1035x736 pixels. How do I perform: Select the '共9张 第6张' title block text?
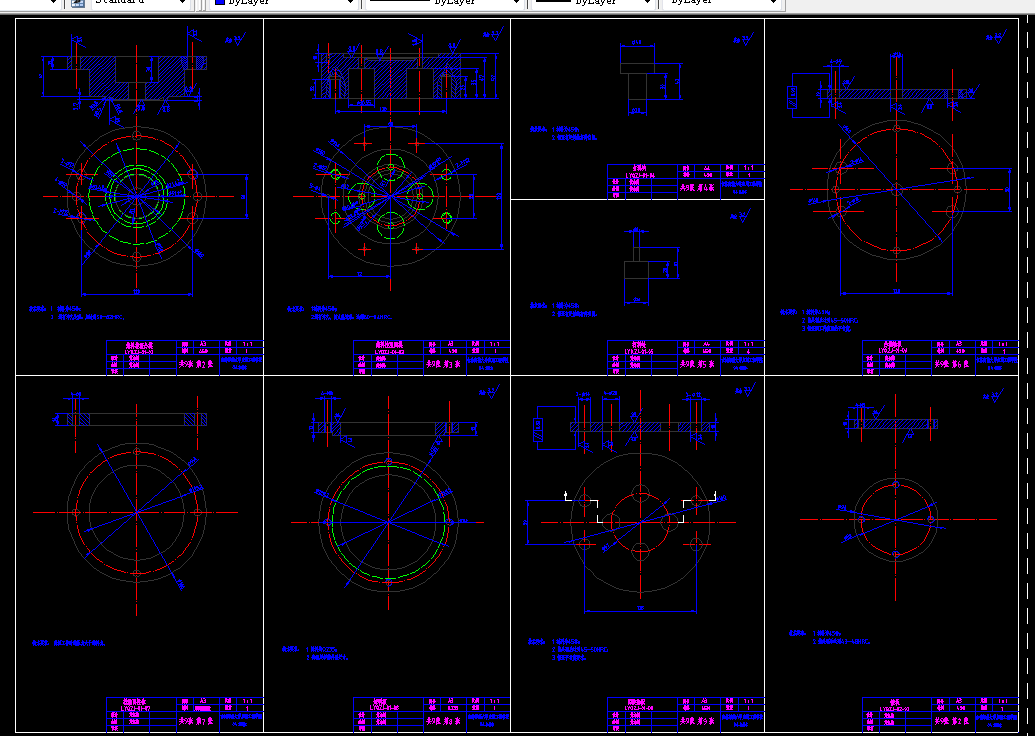point(952,363)
